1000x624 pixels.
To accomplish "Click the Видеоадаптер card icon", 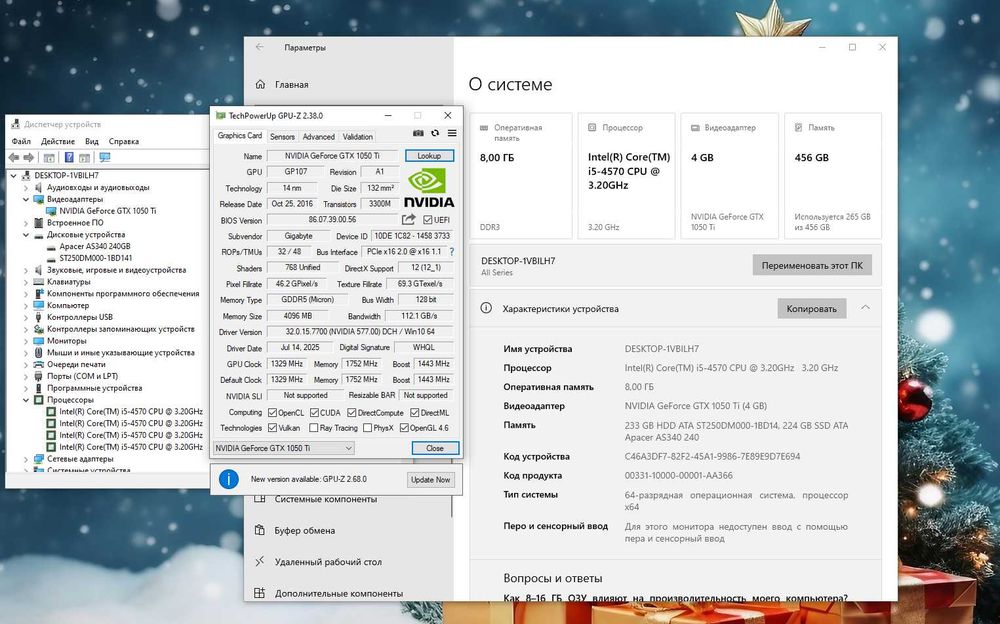I will coord(695,128).
